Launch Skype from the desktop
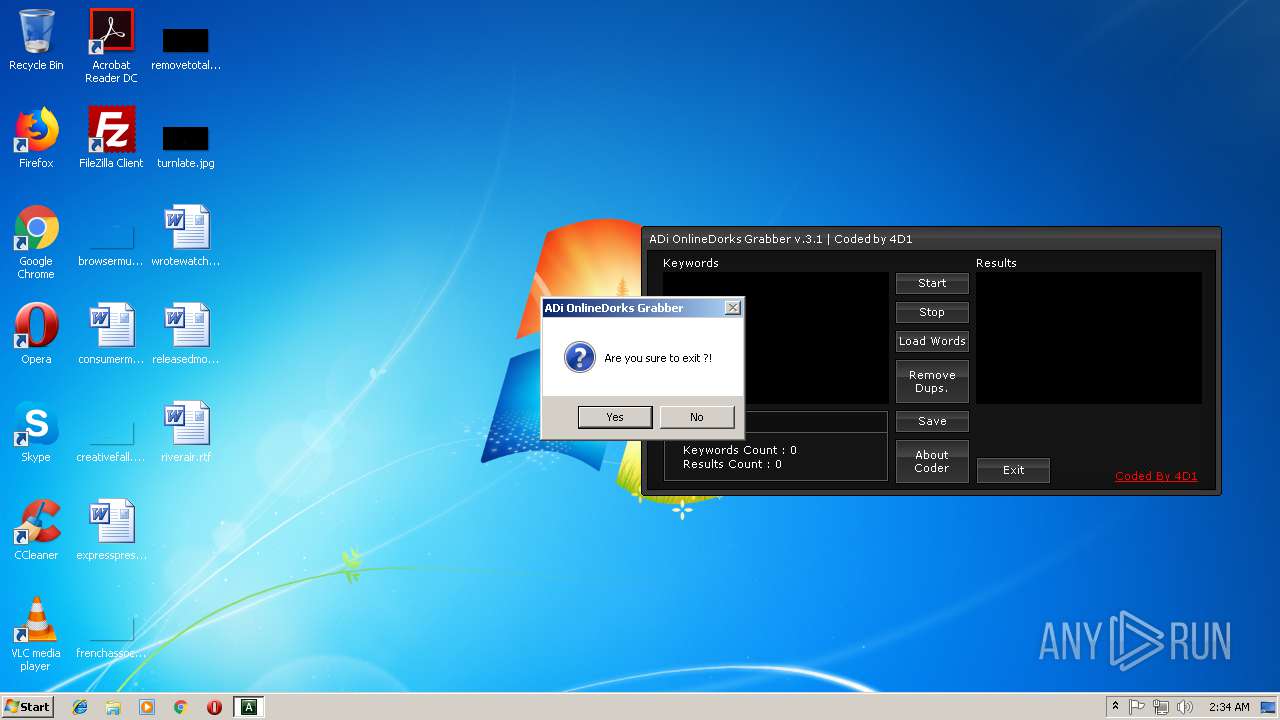This screenshot has width=1280, height=720. pos(36,432)
